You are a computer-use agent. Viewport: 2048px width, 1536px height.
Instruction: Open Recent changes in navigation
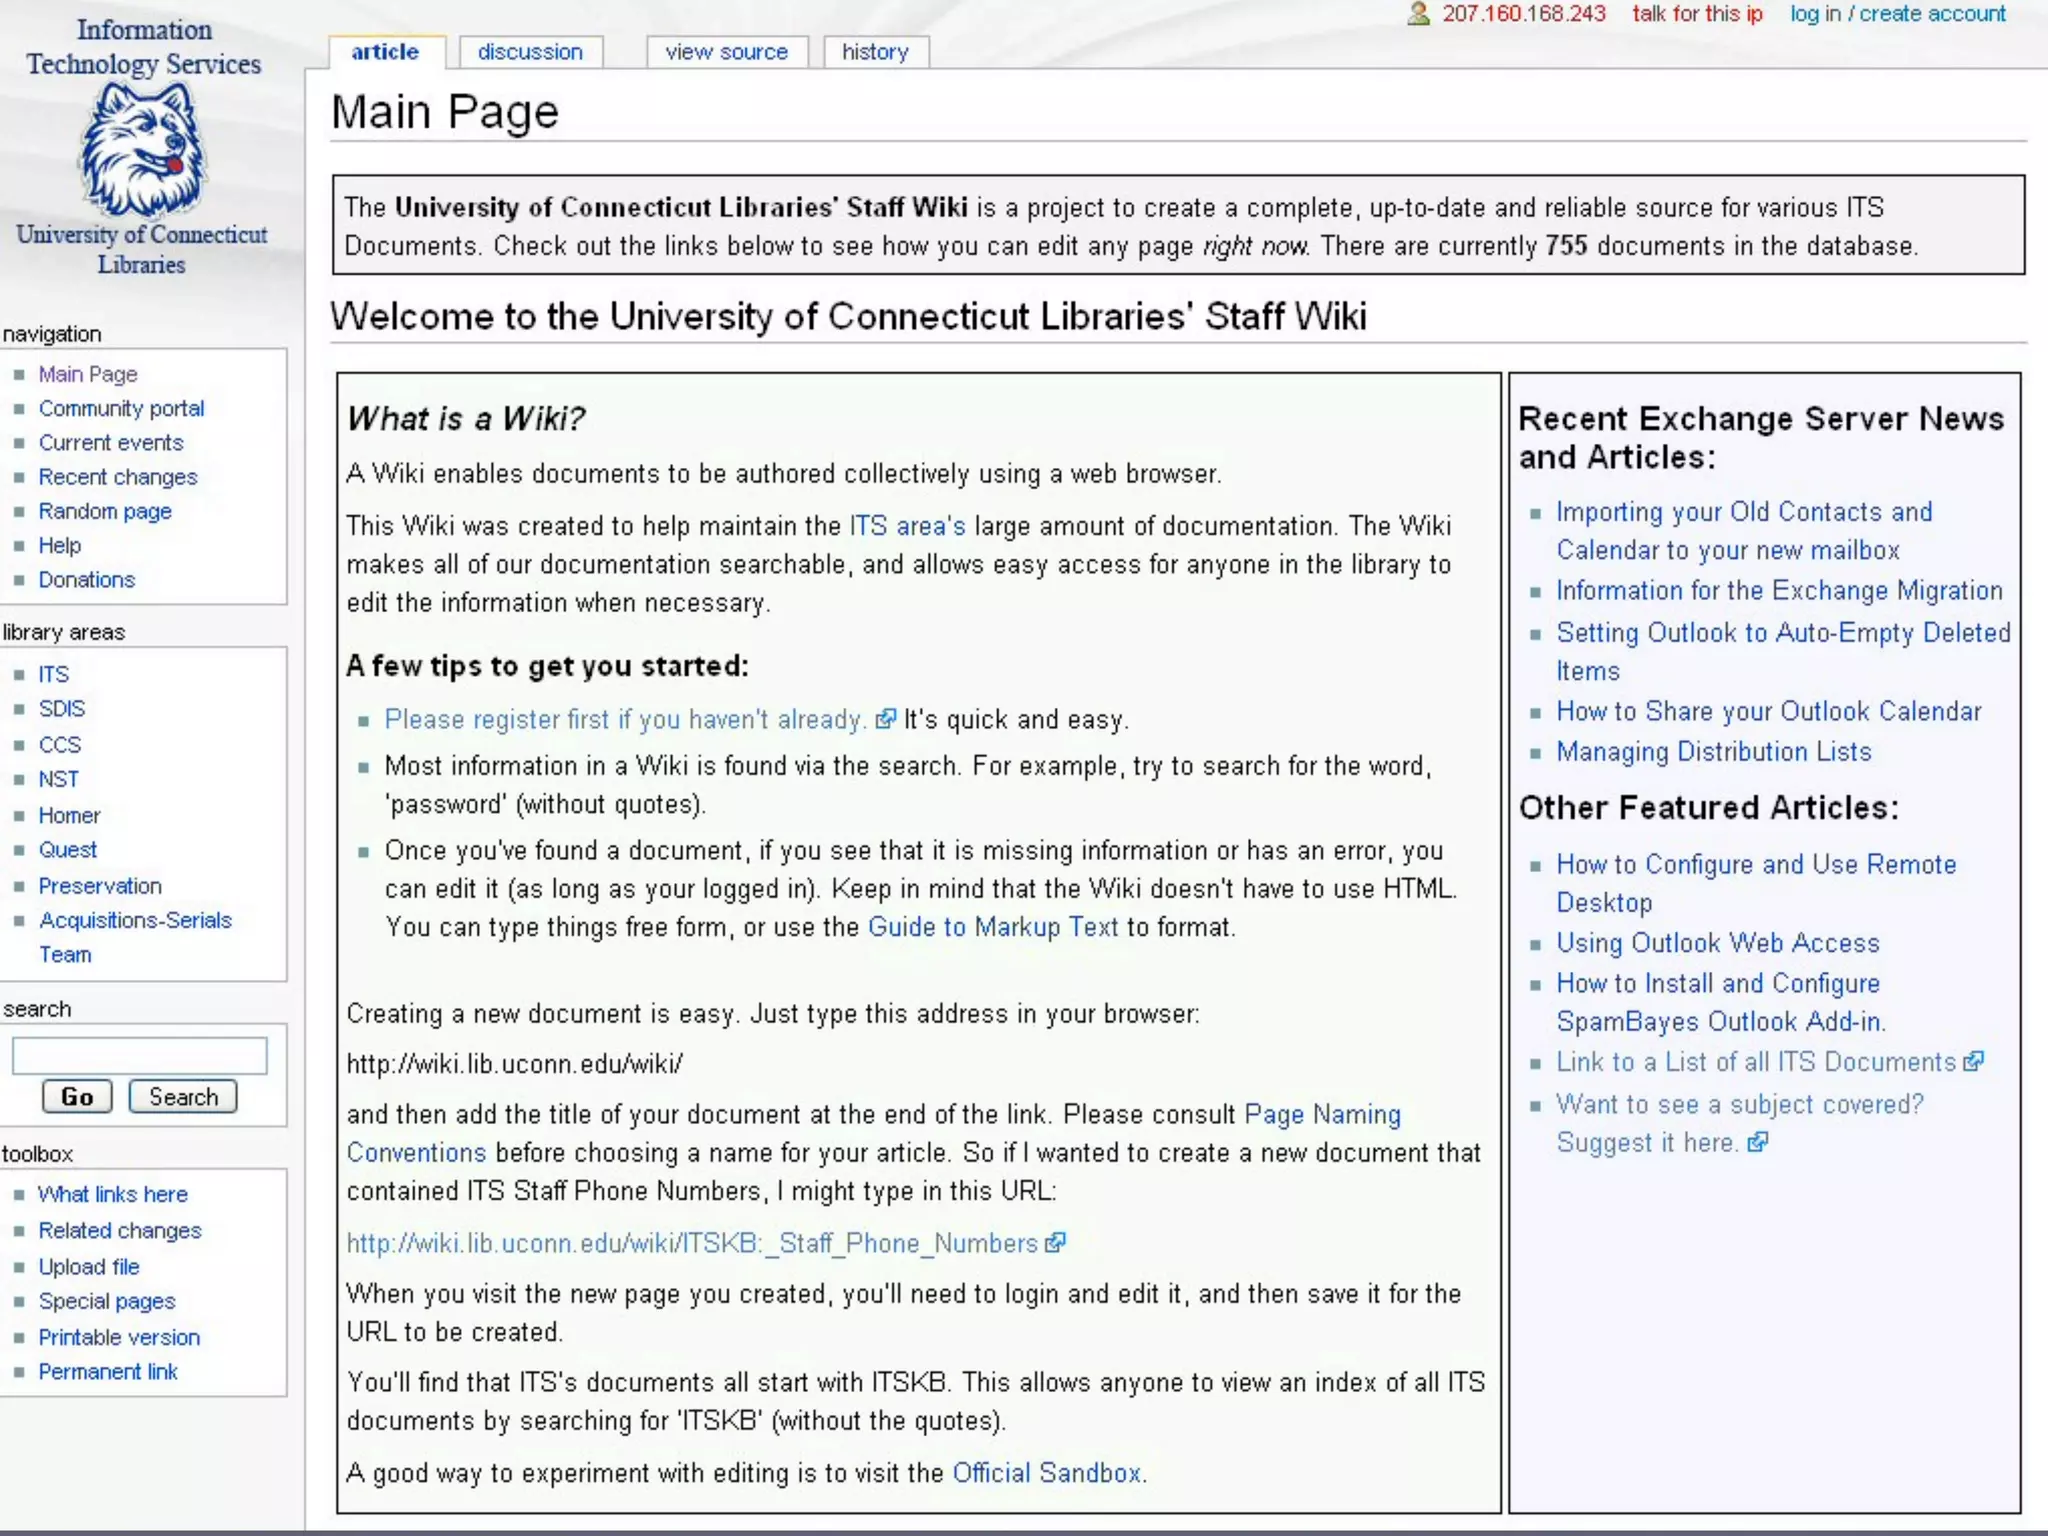click(x=118, y=477)
